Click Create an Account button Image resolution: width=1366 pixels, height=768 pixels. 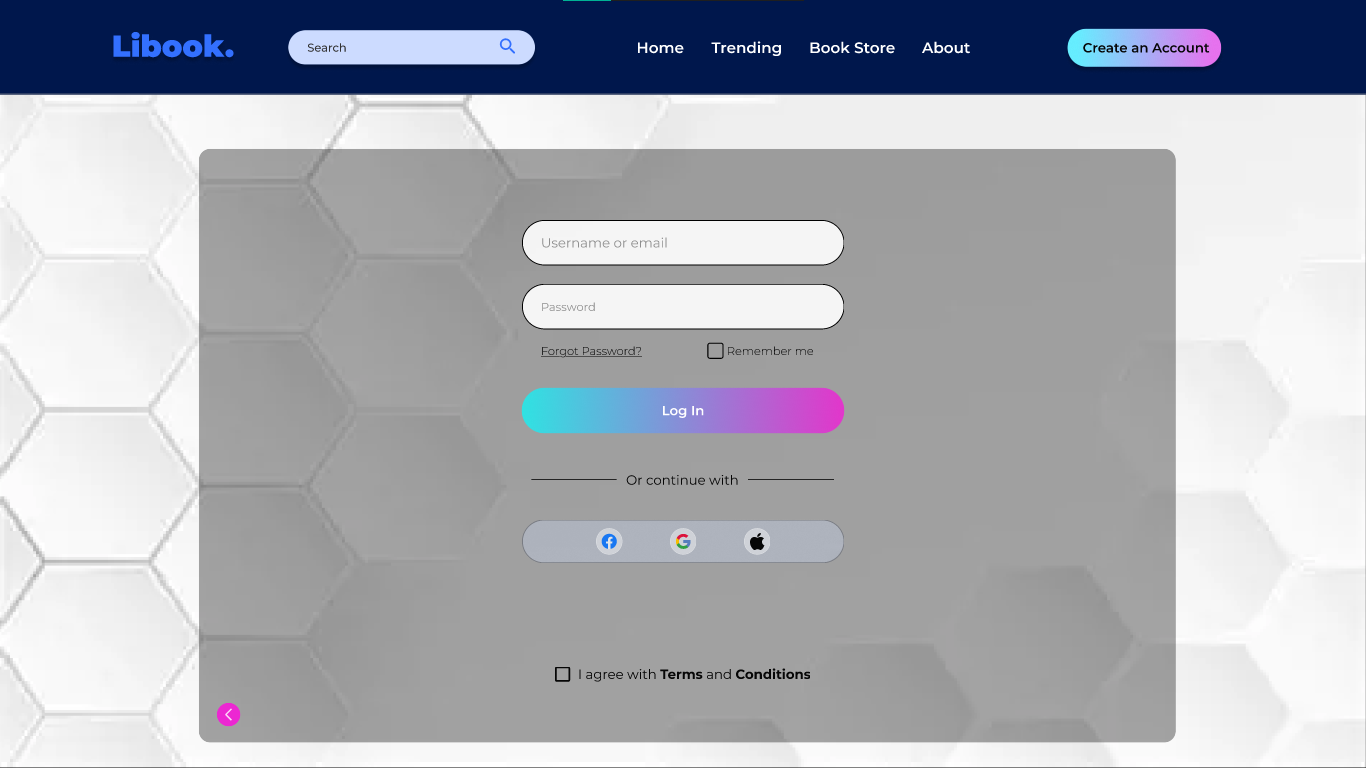coord(1144,48)
